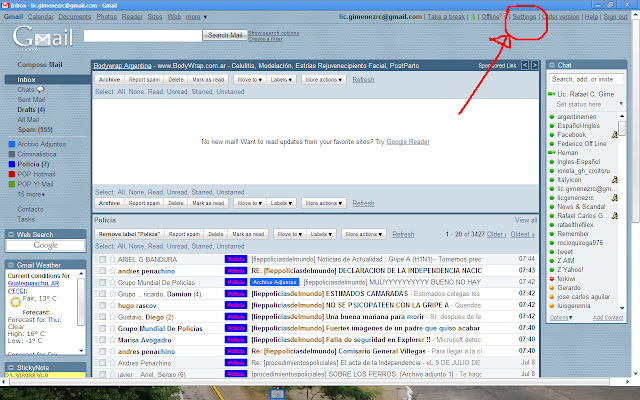640x400 pixels.
Task: Select the Andres Penachino Jul 8 message checkbox
Action: point(102,363)
